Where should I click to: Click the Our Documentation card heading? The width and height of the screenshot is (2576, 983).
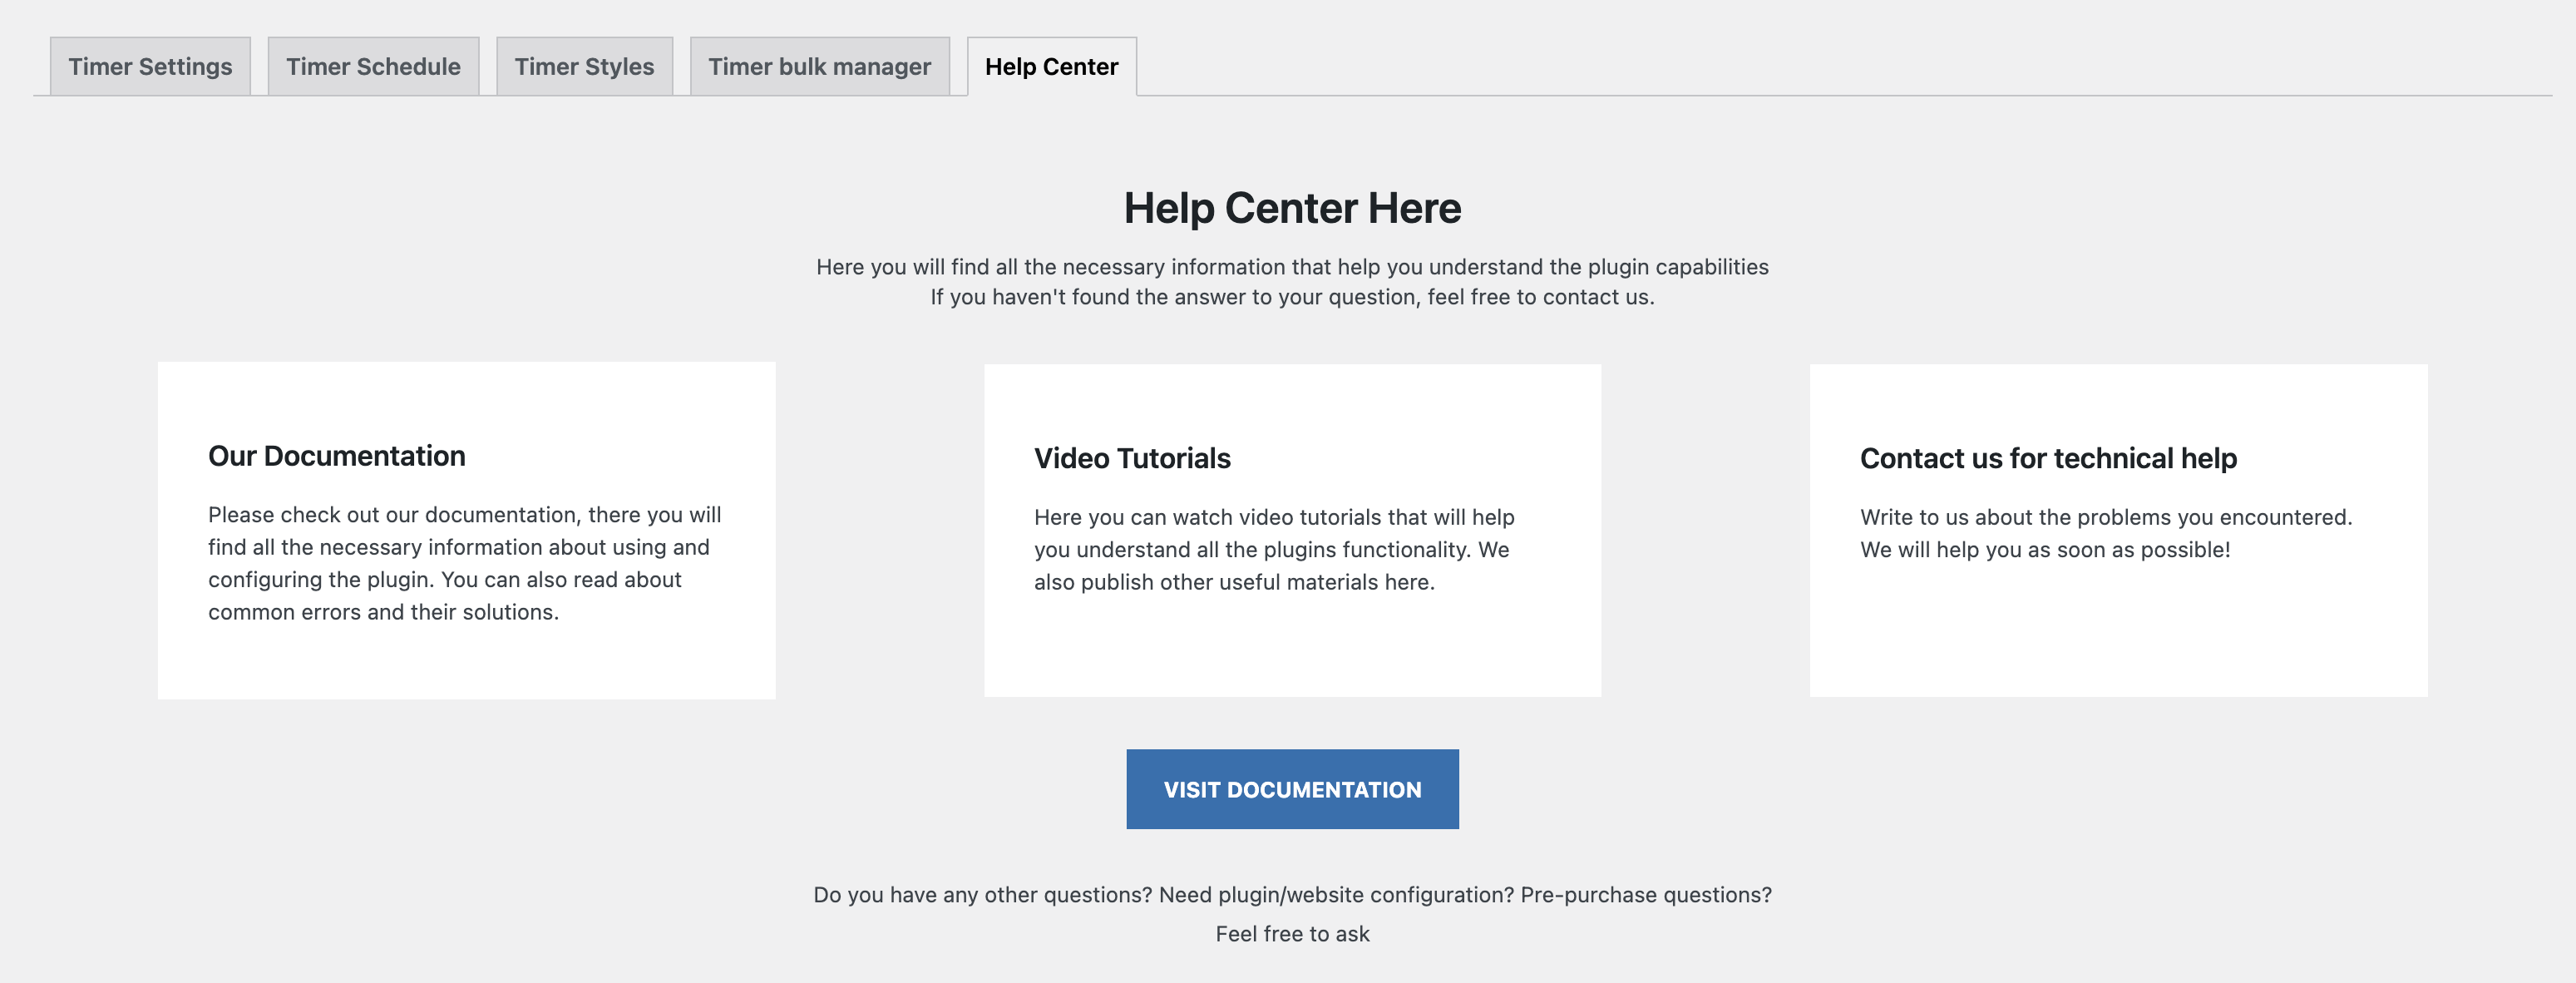pyautogui.click(x=337, y=456)
